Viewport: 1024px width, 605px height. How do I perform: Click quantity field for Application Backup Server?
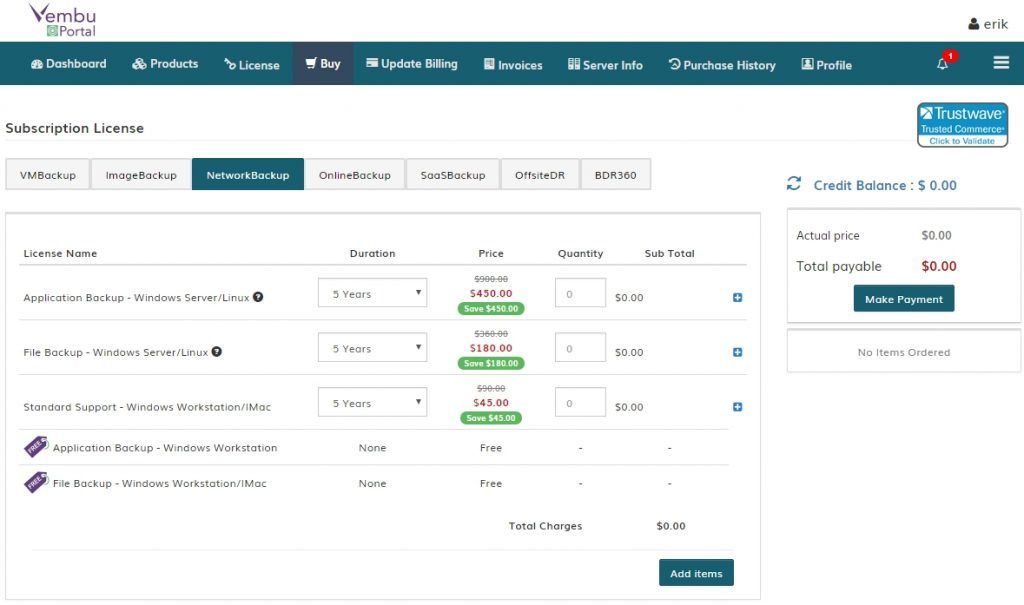(x=581, y=293)
